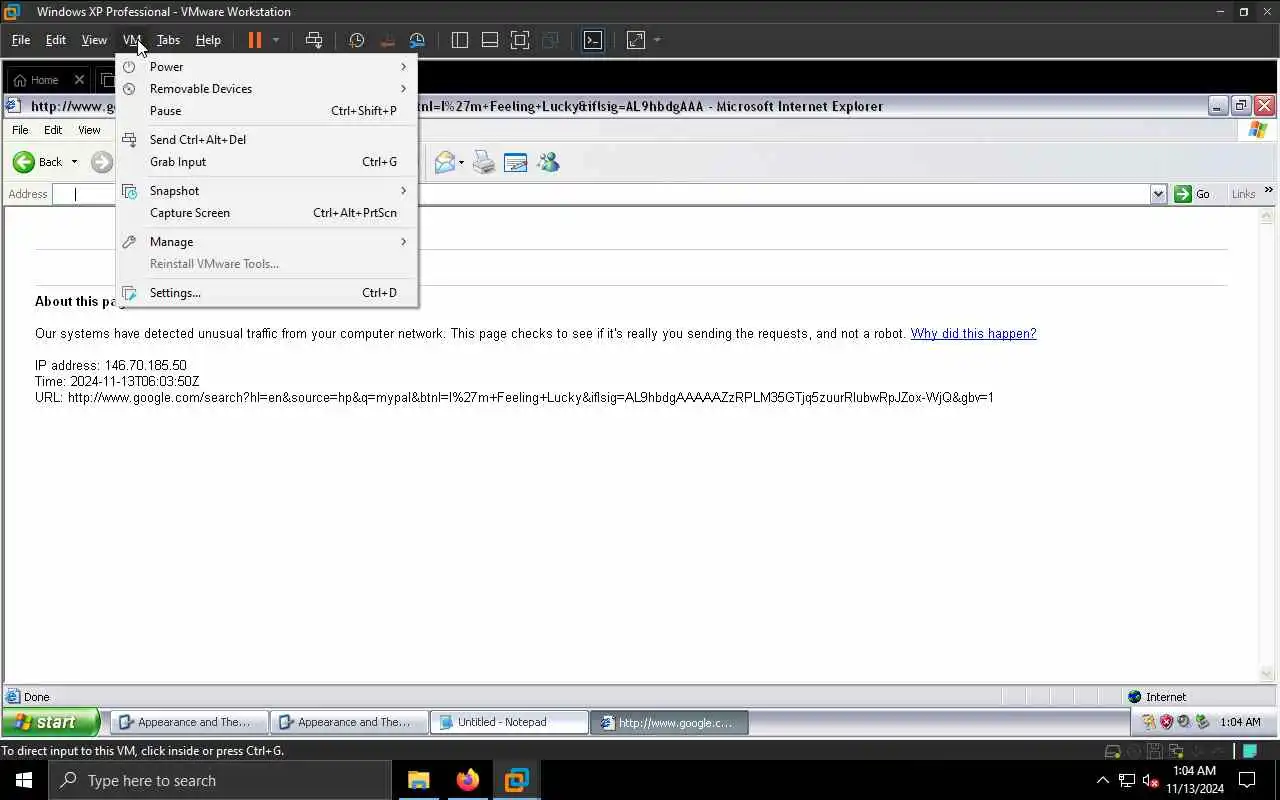This screenshot has height=800, width=1280.
Task: Choose Pause from the VM menu
Action: pos(266,111)
